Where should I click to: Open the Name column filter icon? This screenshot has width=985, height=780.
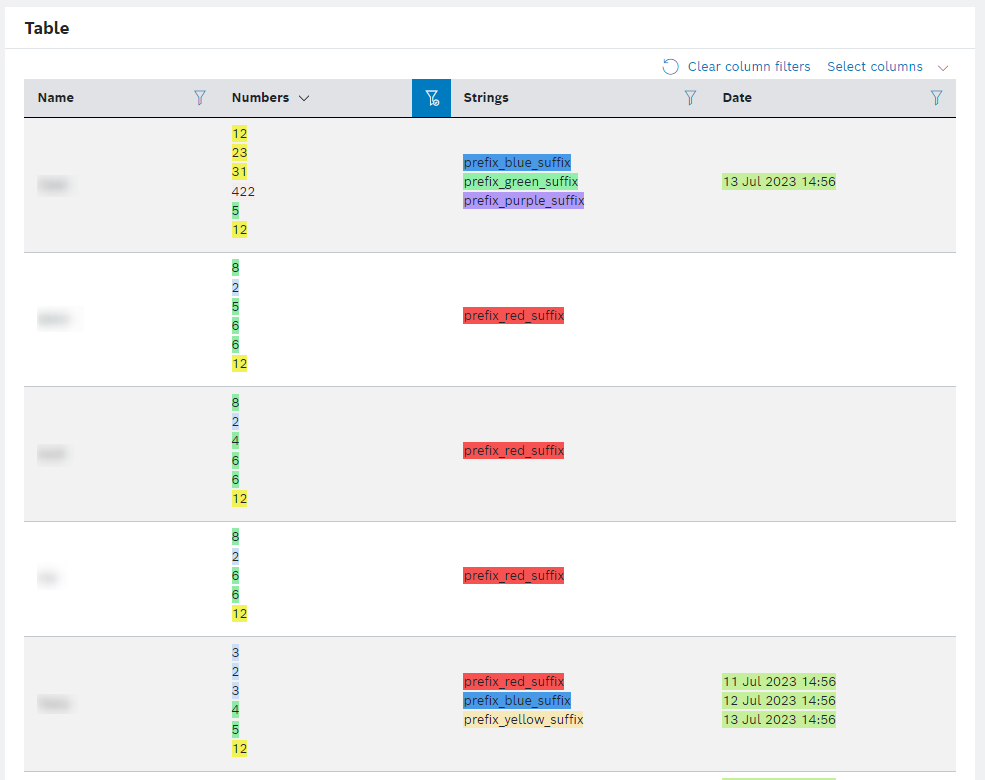pyautogui.click(x=200, y=98)
